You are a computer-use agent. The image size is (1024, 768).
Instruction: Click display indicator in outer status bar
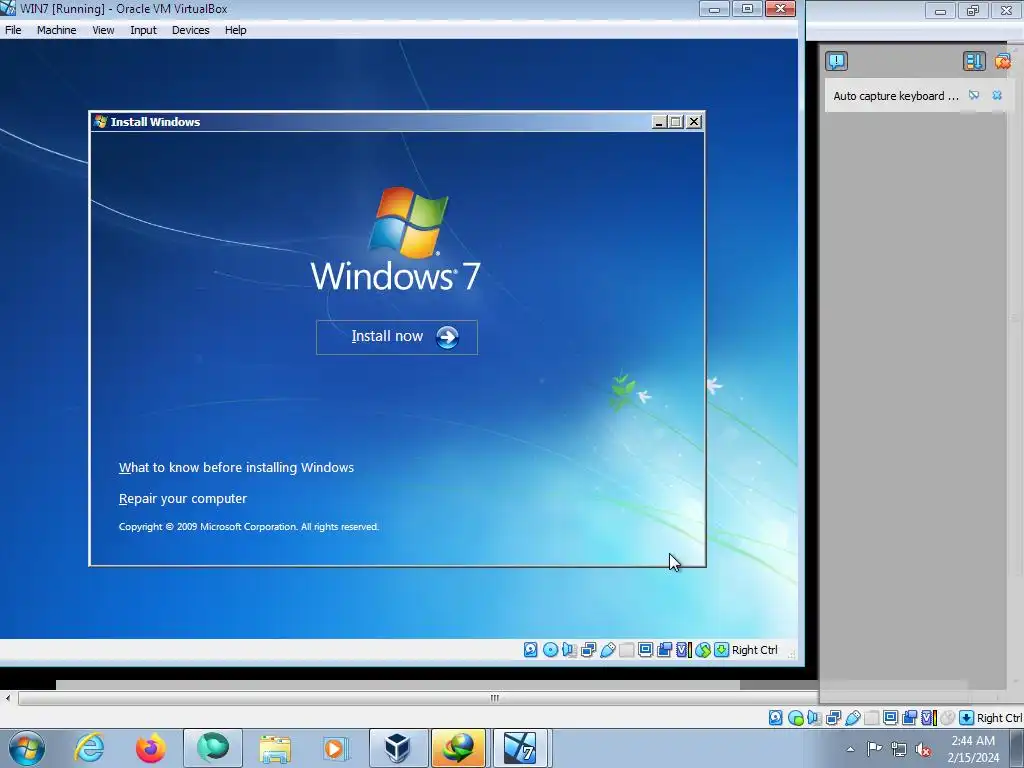click(890, 718)
